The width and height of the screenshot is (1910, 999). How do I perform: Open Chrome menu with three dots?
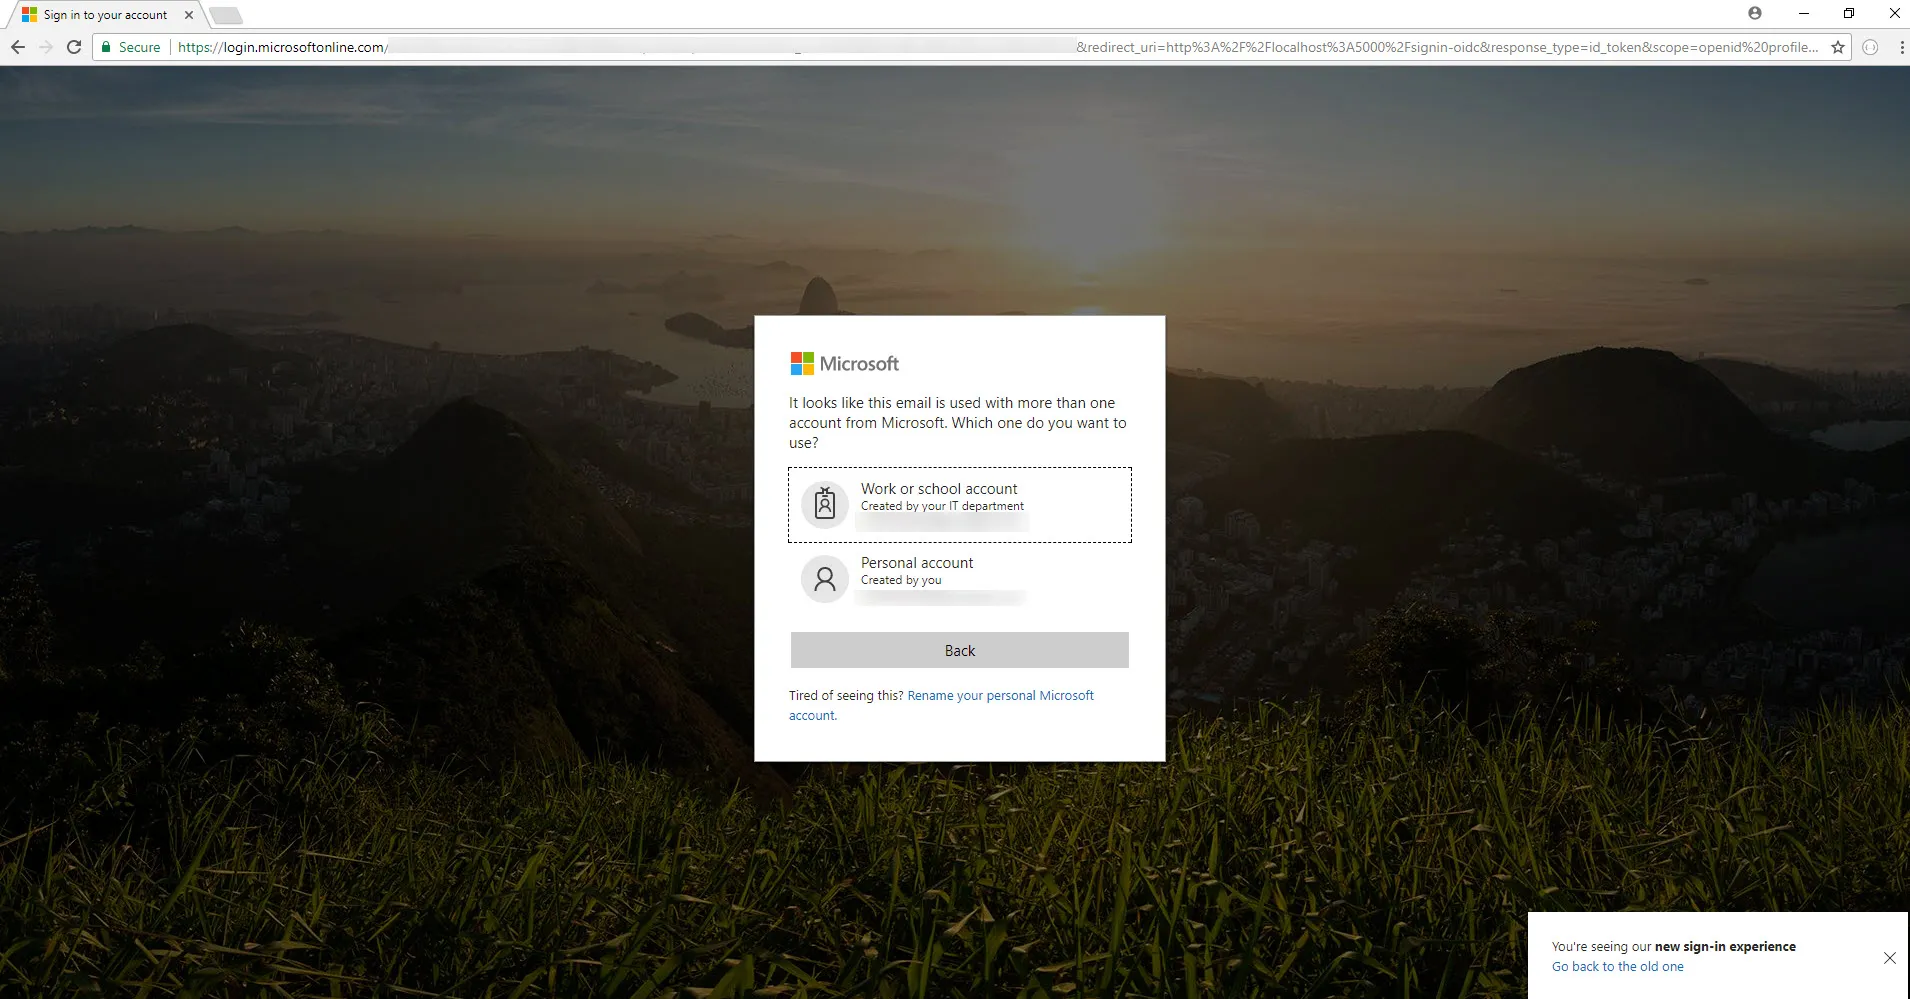[1901, 47]
